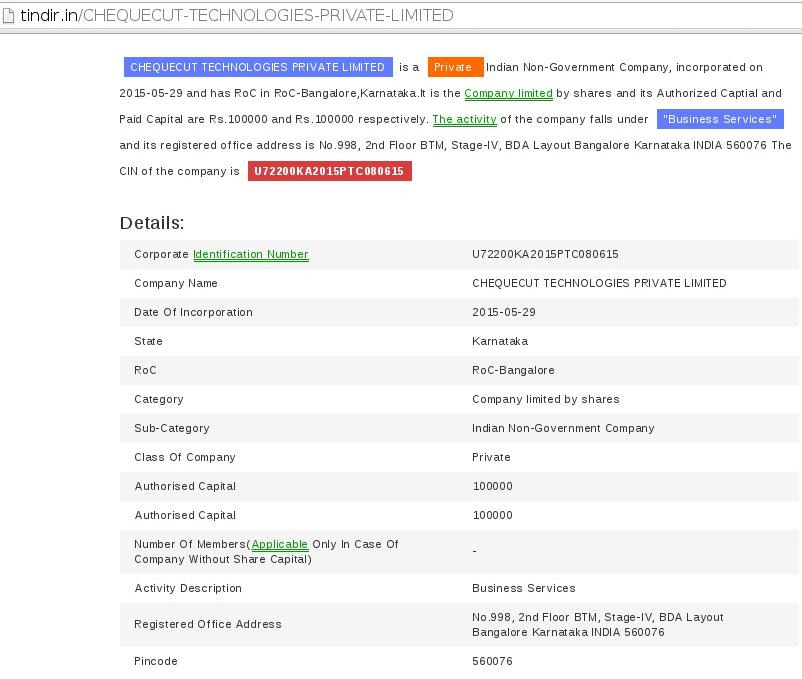
Task: Open 'The activity' hyperlink
Action: click(x=464, y=120)
